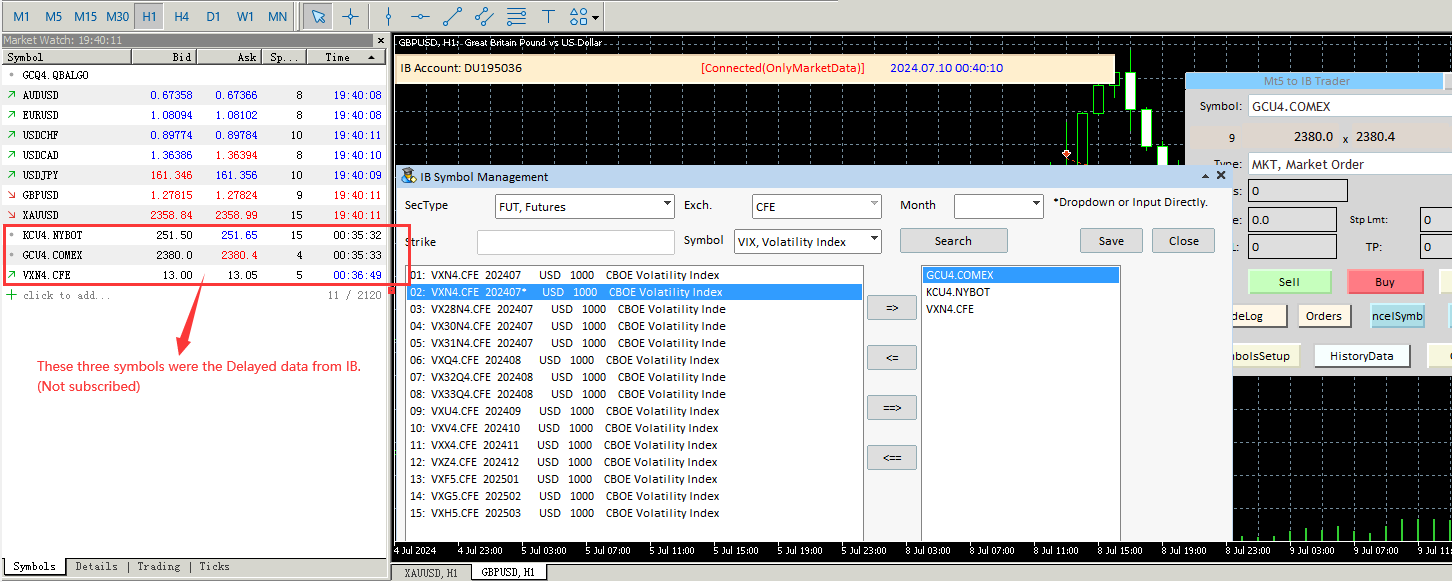Open Orders in Mt5 to IB Trader
Viewport: 1452px width, 582px height.
point(1323,316)
